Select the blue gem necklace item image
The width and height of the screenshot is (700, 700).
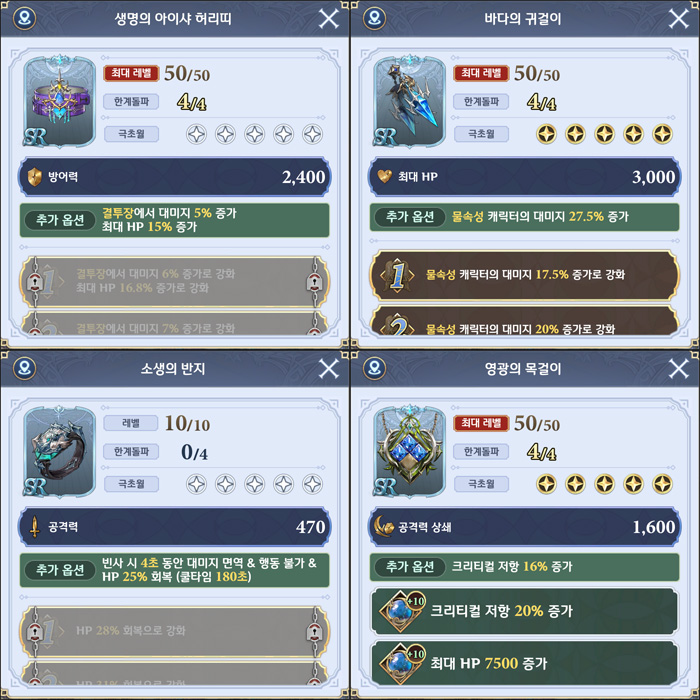(x=410, y=451)
